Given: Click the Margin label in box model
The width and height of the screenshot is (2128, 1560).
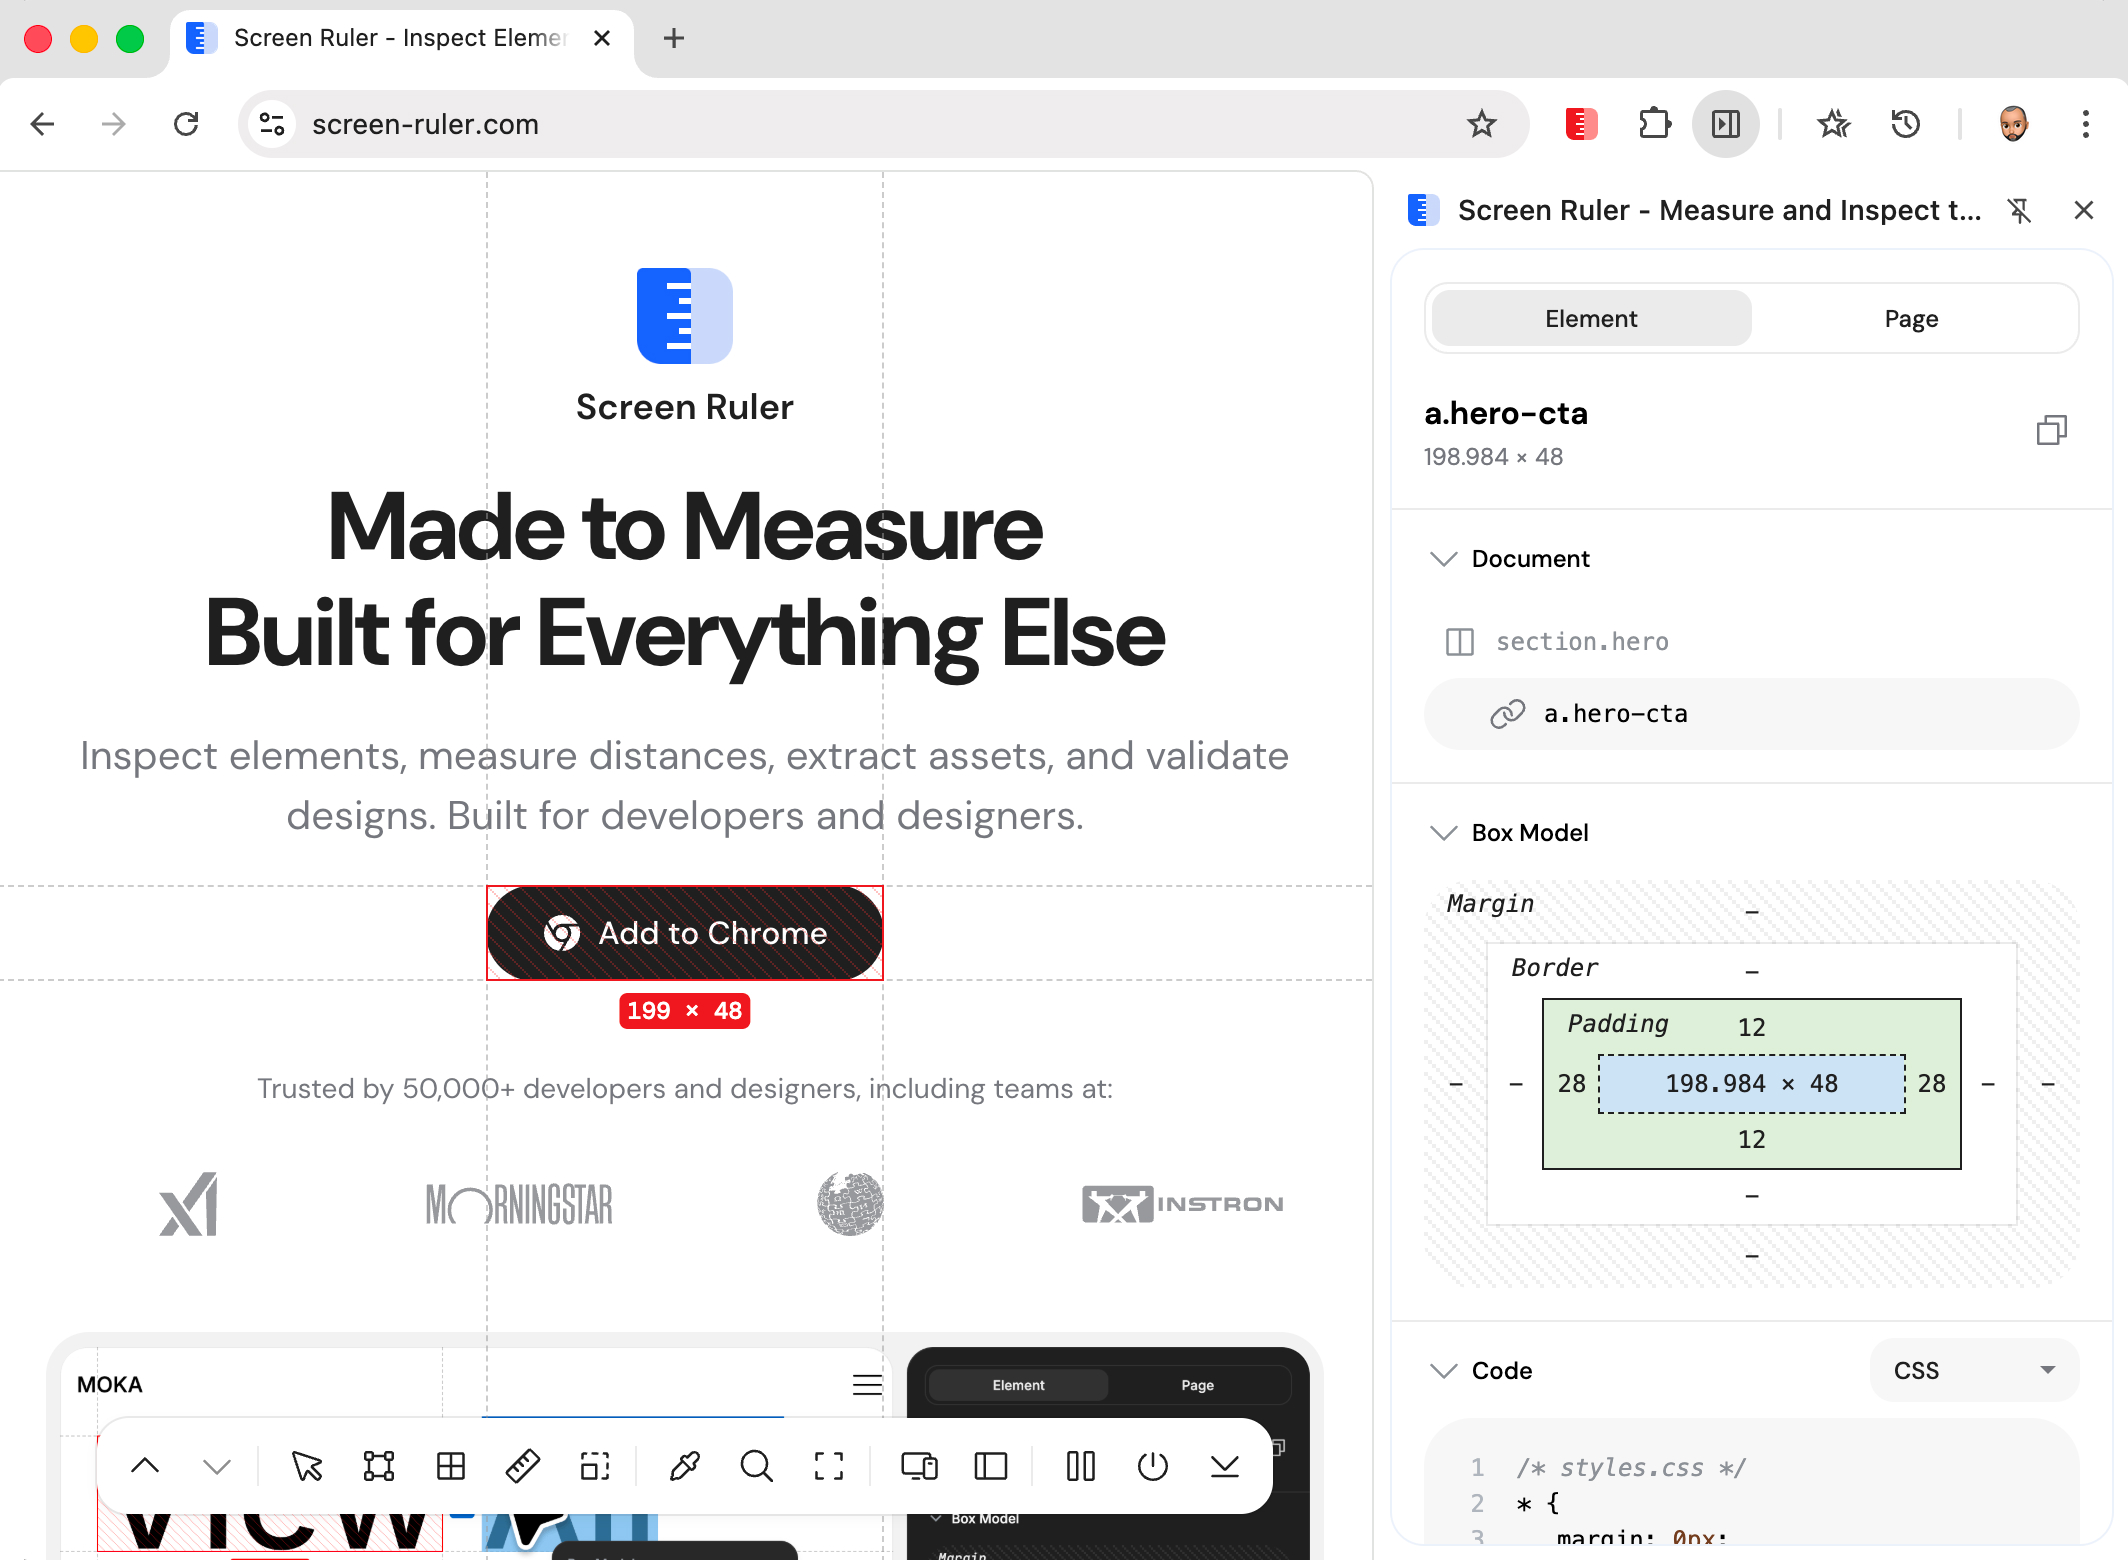Looking at the screenshot, I should [1490, 904].
